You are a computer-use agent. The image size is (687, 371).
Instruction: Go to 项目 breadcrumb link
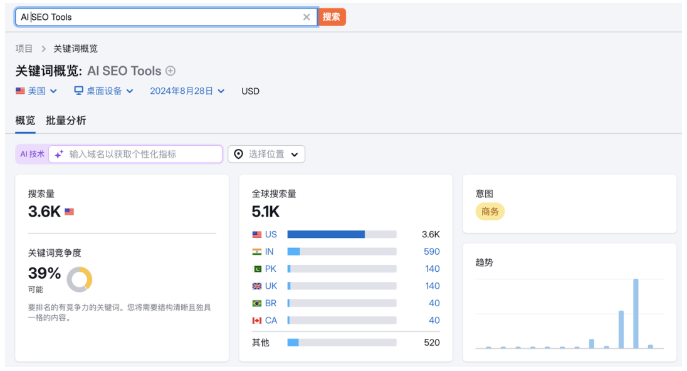[x=24, y=49]
